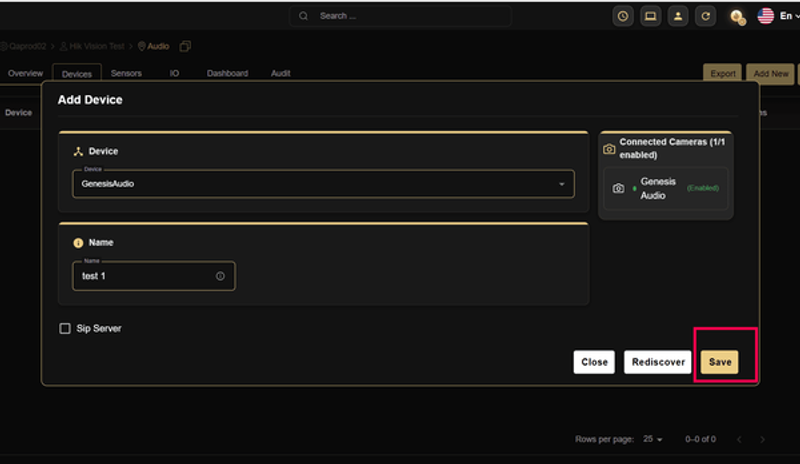Close the Add Device dialog
This screenshot has width=800, height=464.
pyautogui.click(x=594, y=362)
